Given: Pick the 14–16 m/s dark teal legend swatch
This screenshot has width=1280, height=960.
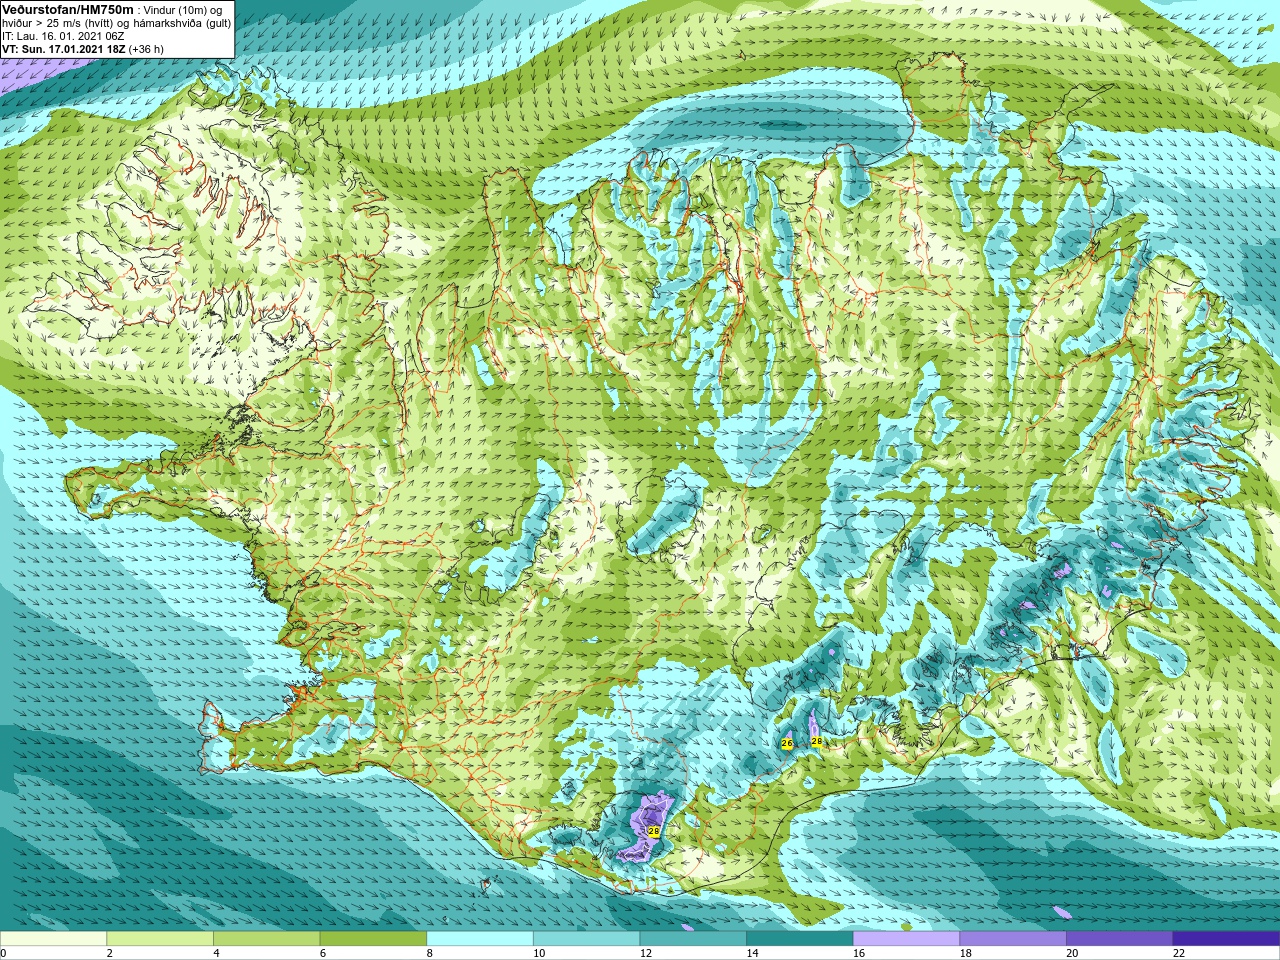Looking at the screenshot, I should tap(800, 939).
